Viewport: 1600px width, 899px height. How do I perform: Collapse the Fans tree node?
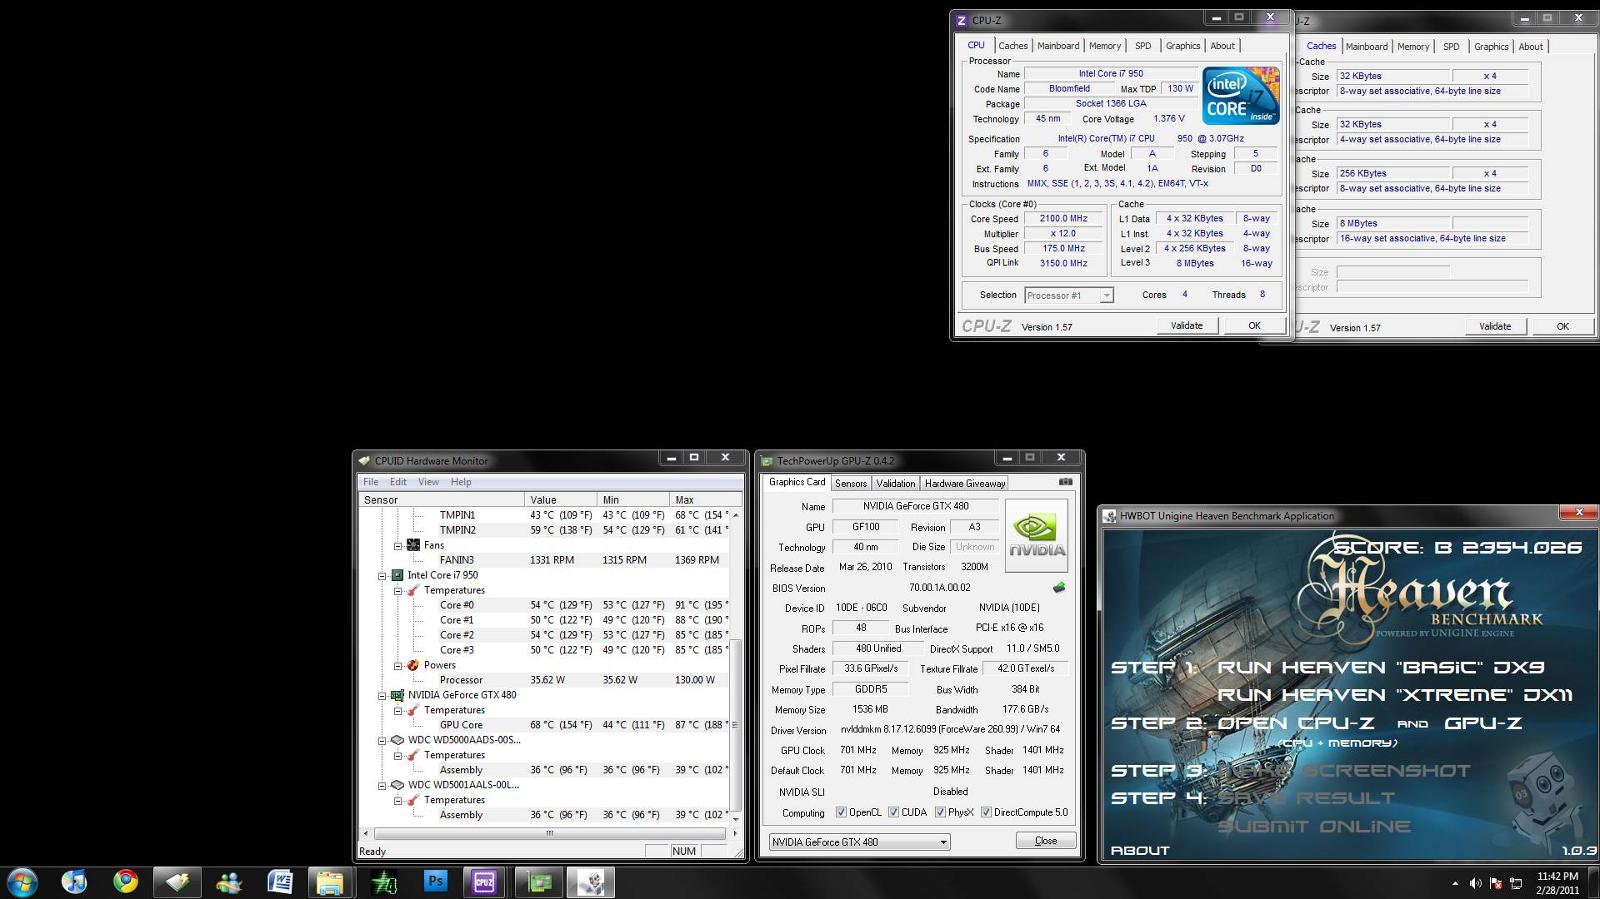pos(398,546)
